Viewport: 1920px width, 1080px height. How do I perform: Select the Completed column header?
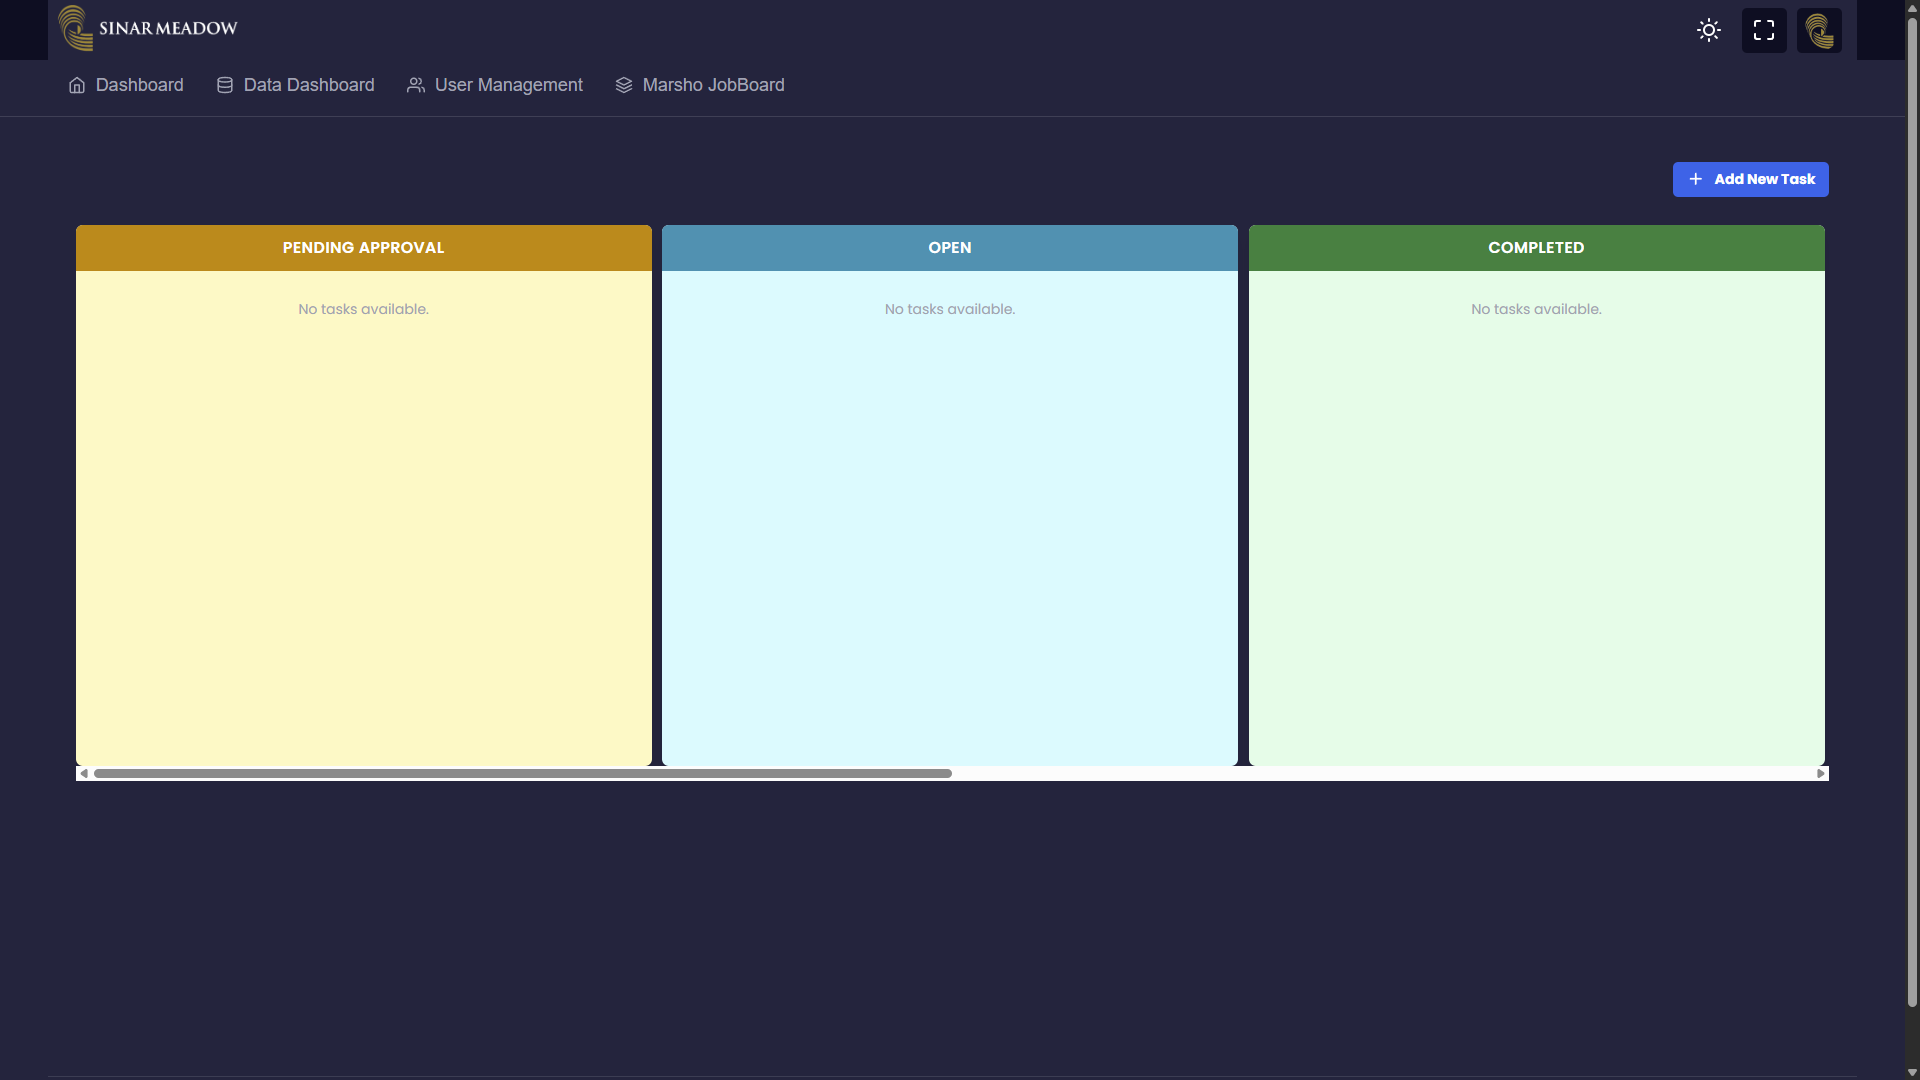click(1536, 248)
